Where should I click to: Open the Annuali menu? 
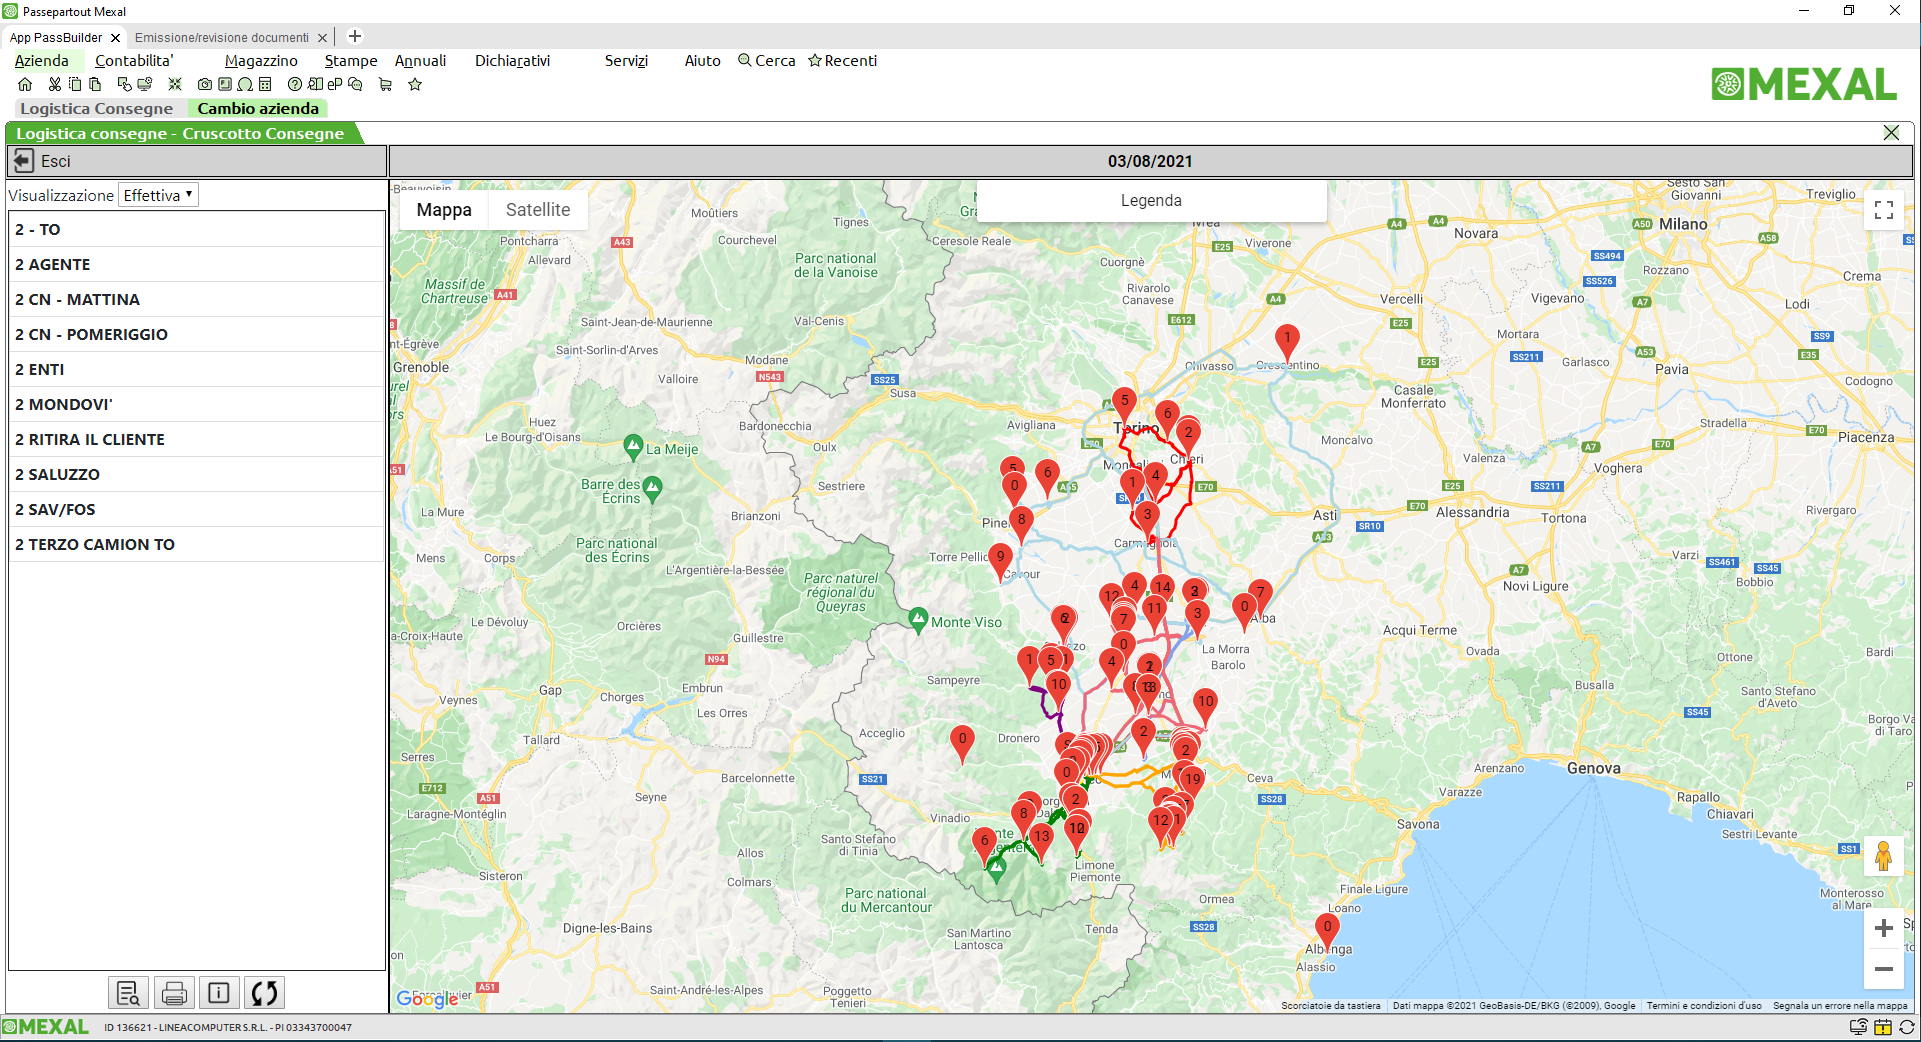pos(420,61)
